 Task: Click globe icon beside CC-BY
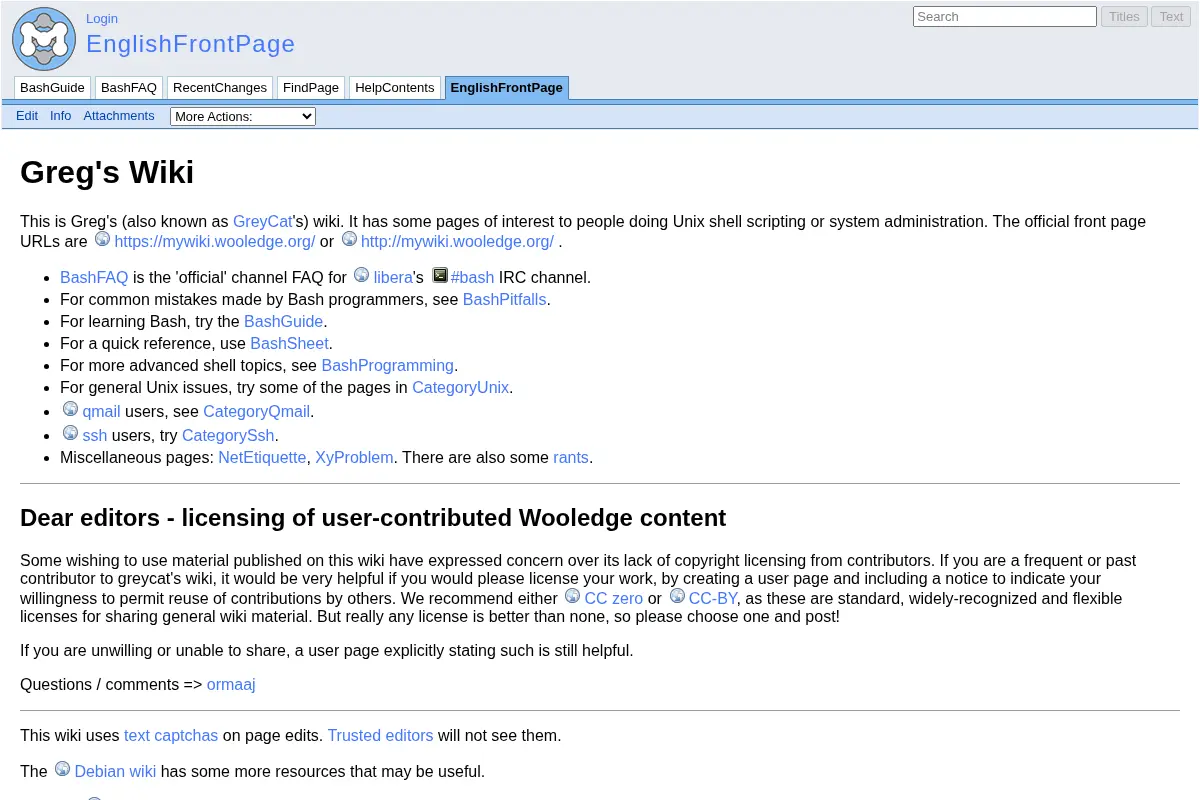point(677,596)
